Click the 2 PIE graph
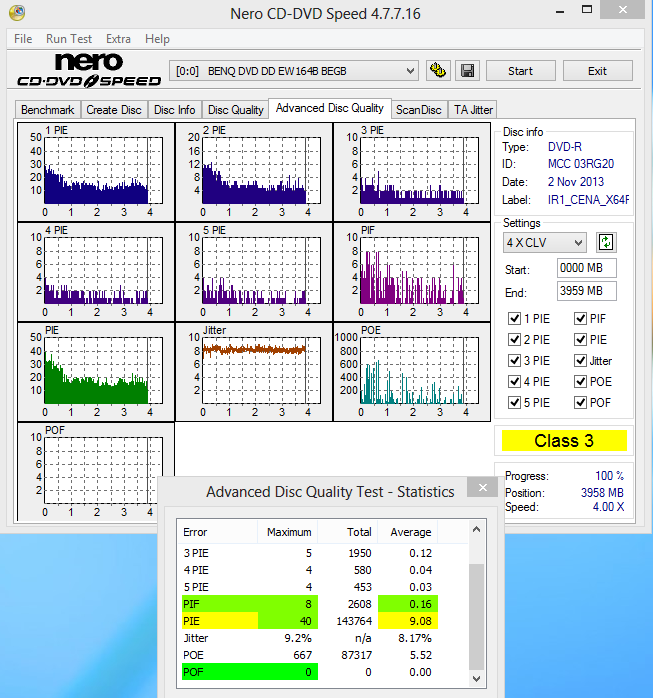The height and width of the screenshot is (698, 653). point(254,172)
